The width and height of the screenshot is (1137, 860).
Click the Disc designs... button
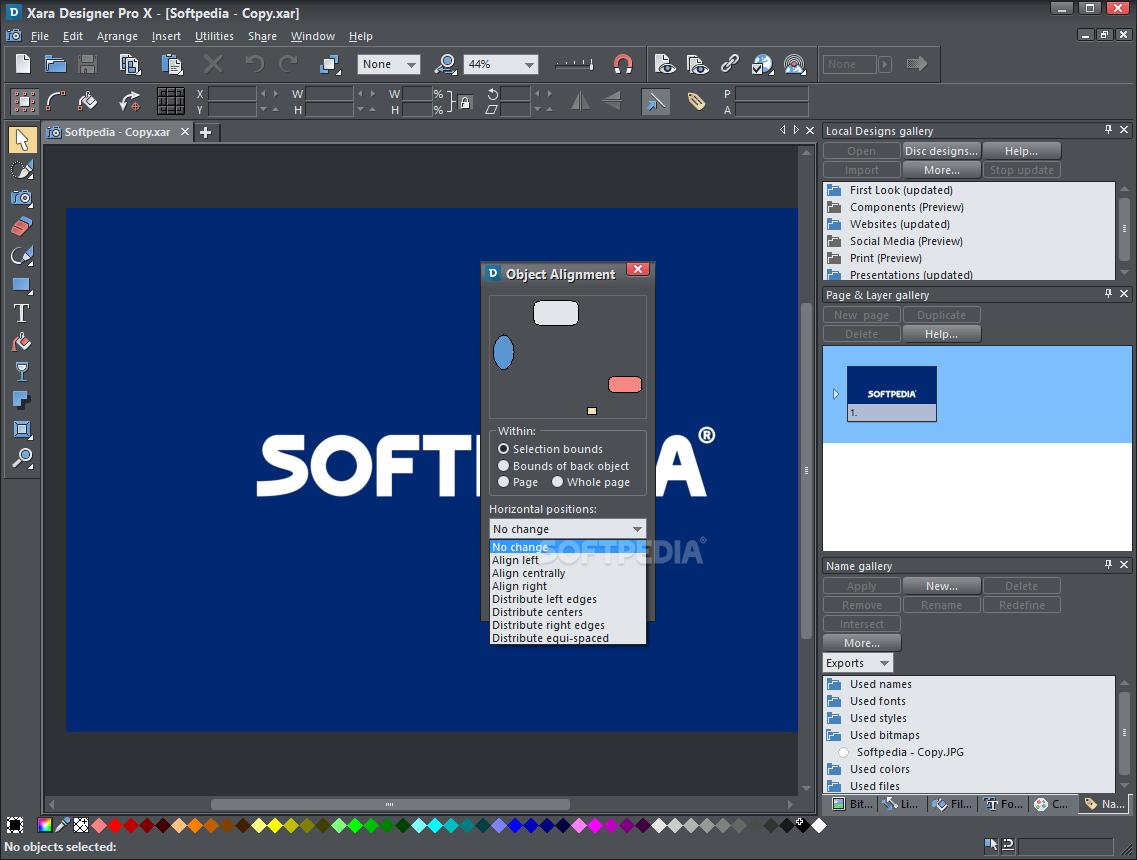click(x=941, y=151)
